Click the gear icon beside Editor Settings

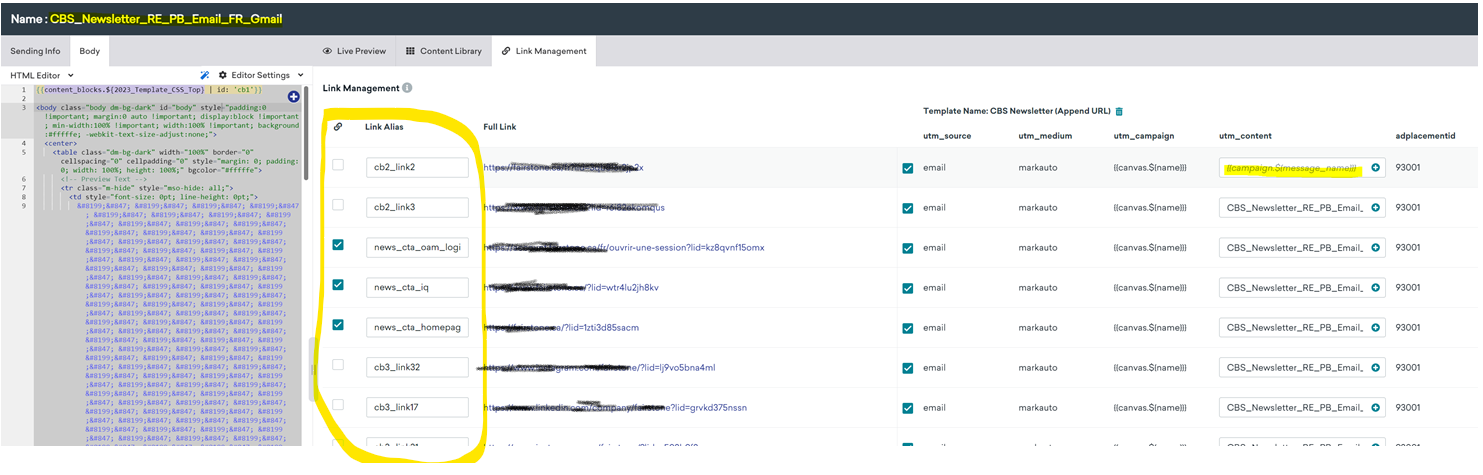(223, 75)
